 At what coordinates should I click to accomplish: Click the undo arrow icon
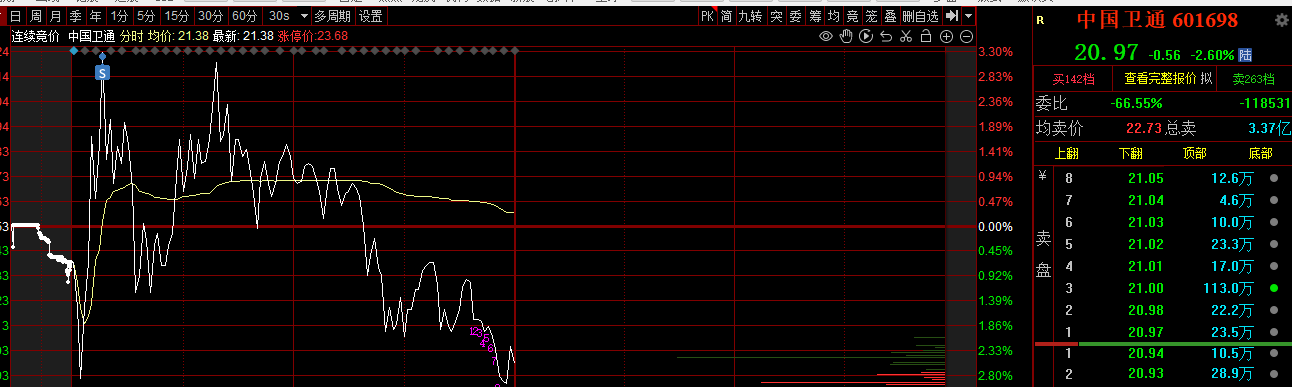pyautogui.click(x=886, y=36)
